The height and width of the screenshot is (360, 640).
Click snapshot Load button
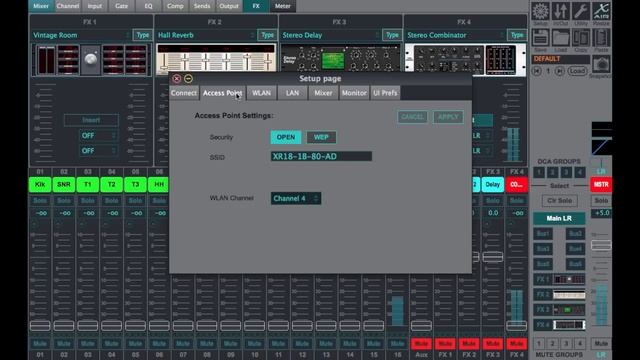click(577, 71)
